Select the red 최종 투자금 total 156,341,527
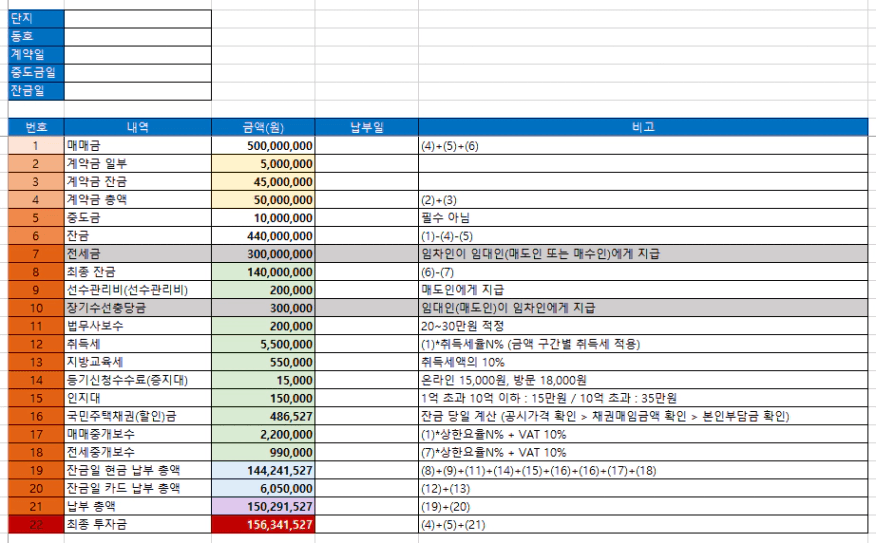 click(264, 524)
